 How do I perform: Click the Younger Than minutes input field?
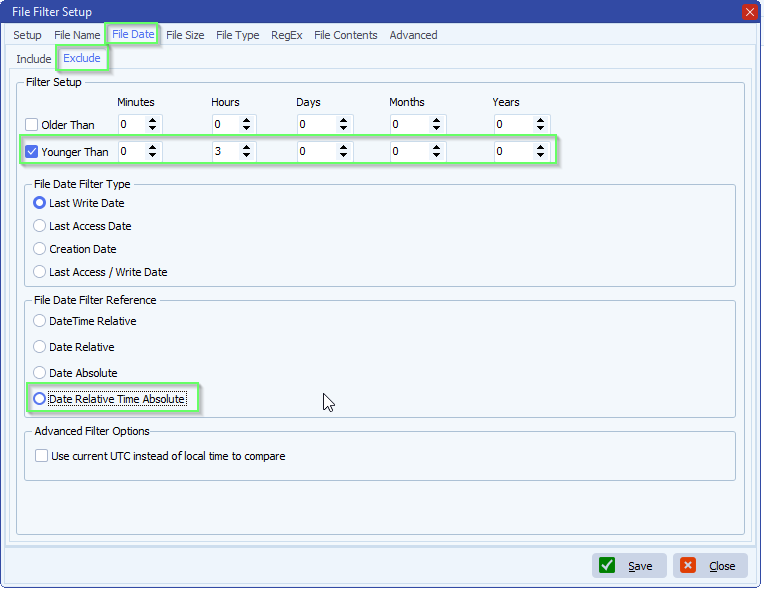(x=132, y=151)
